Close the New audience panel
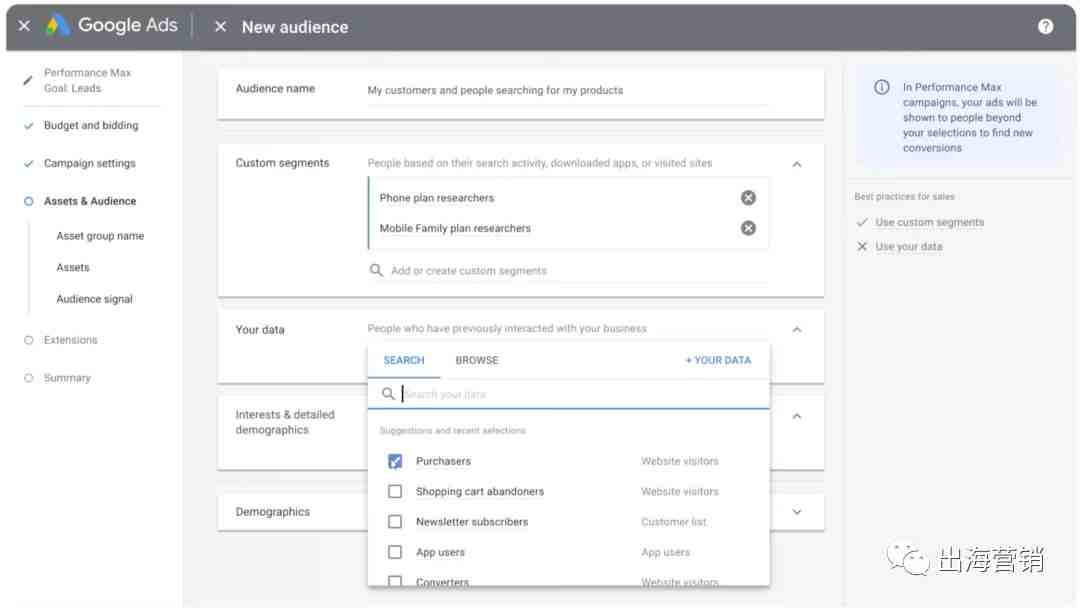The image size is (1080, 608). point(220,26)
